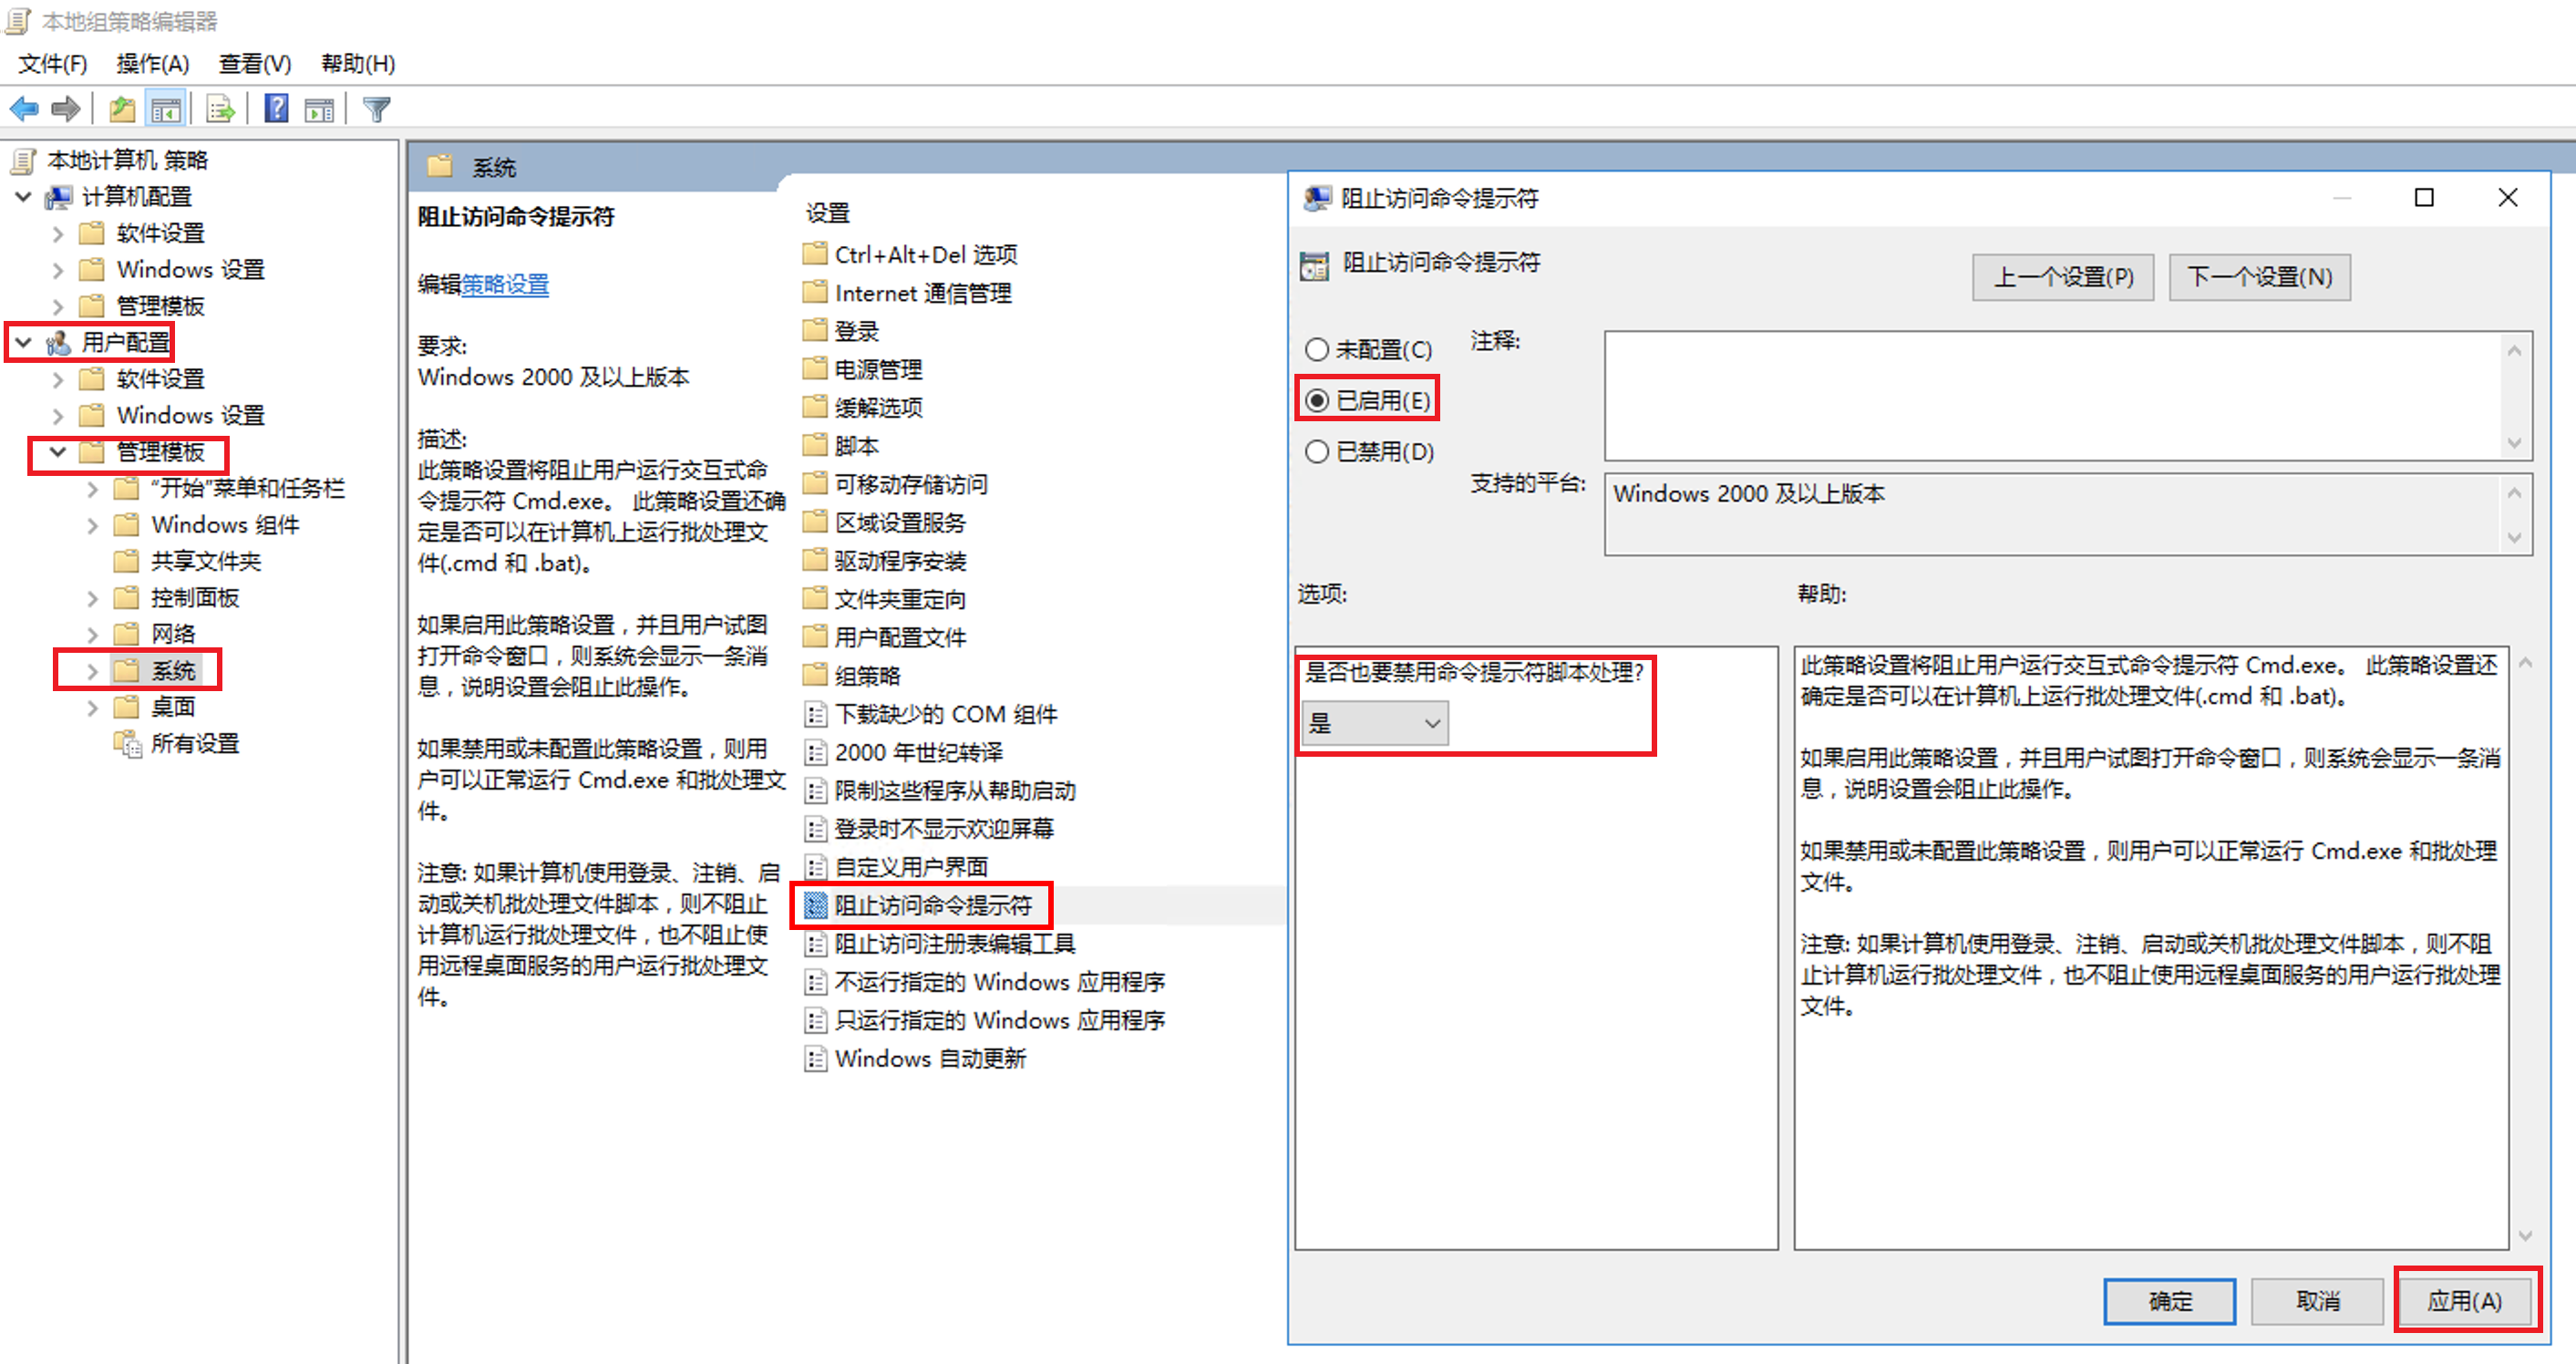This screenshot has height=1364, width=2576.
Task: Open the 策略设置 edit link
Action: 505,284
